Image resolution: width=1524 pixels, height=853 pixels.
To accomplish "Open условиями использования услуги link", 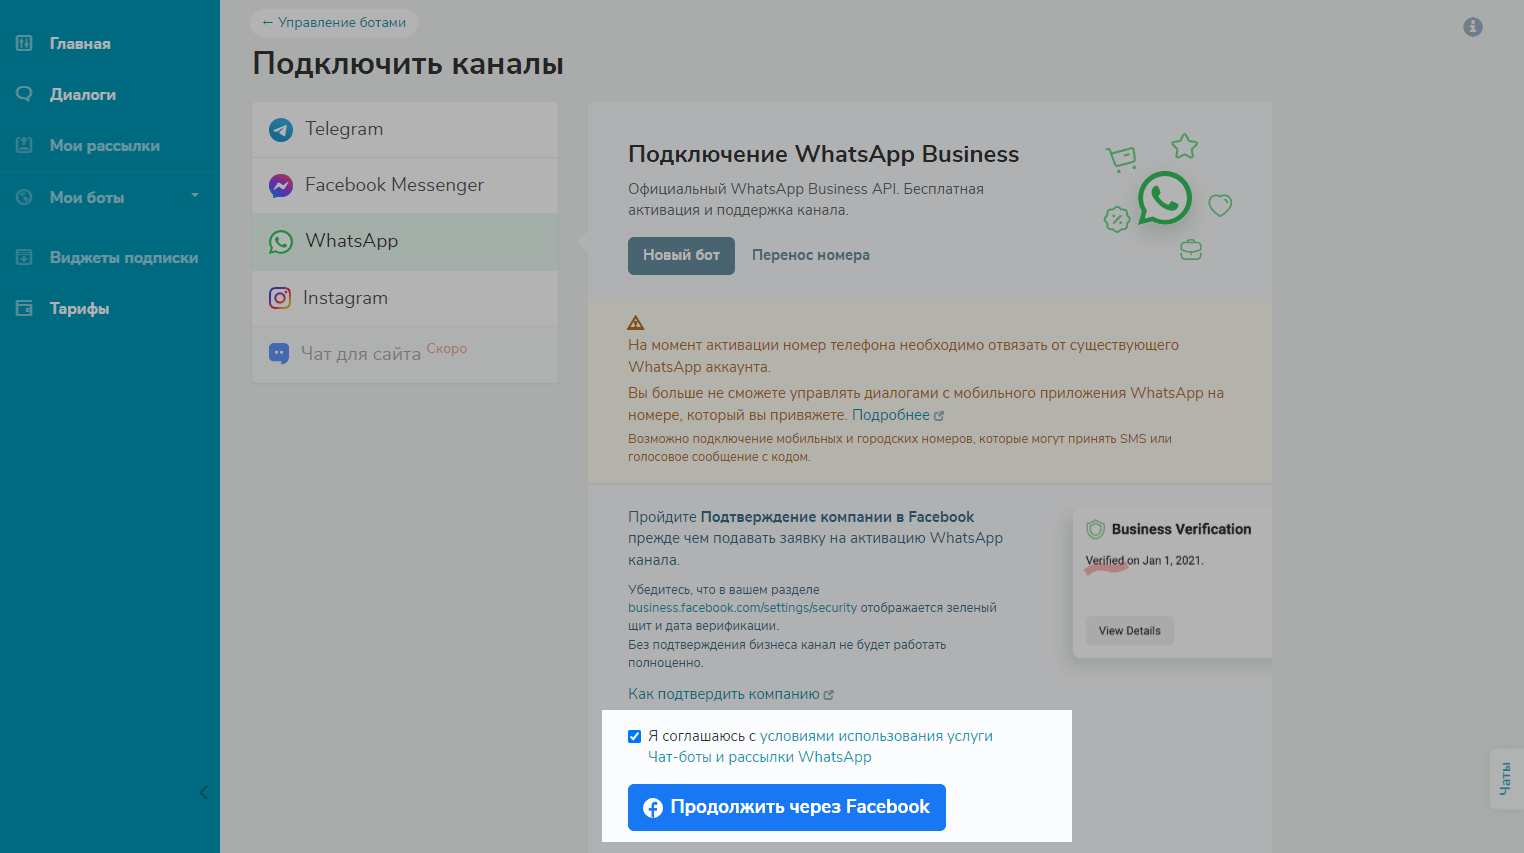I will pyautogui.click(x=876, y=736).
